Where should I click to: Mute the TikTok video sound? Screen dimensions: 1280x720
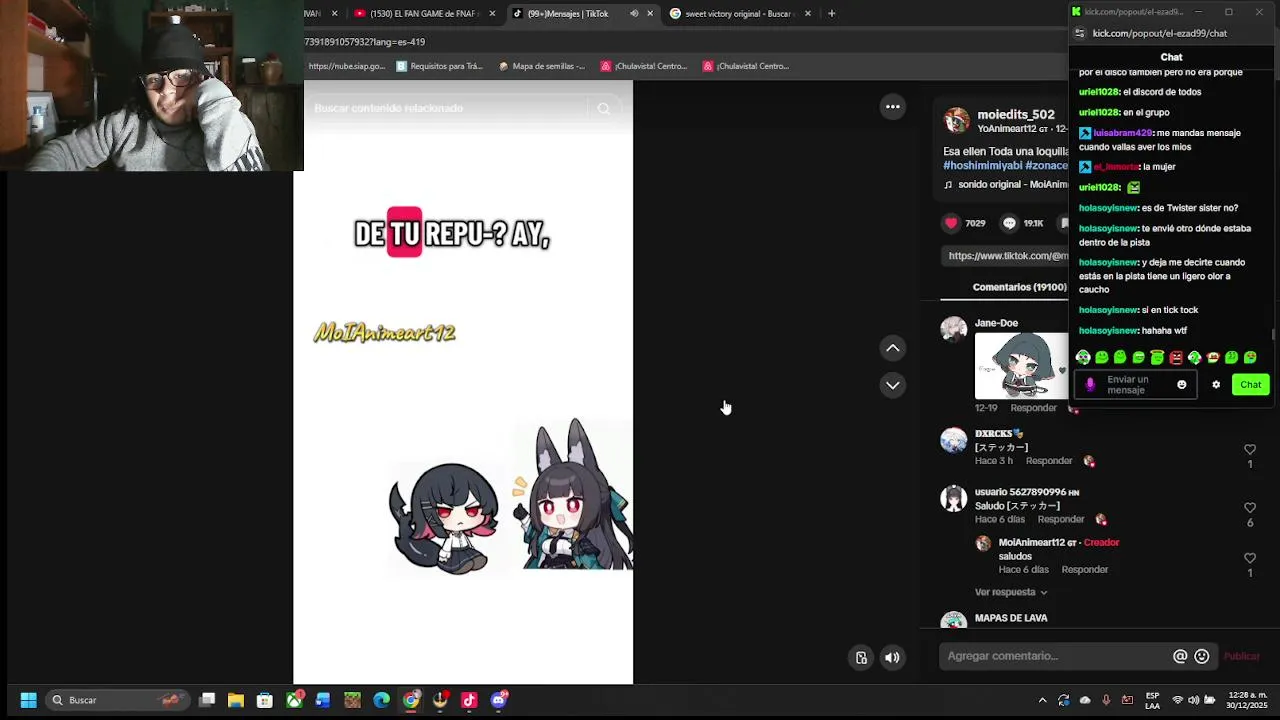[x=892, y=657]
